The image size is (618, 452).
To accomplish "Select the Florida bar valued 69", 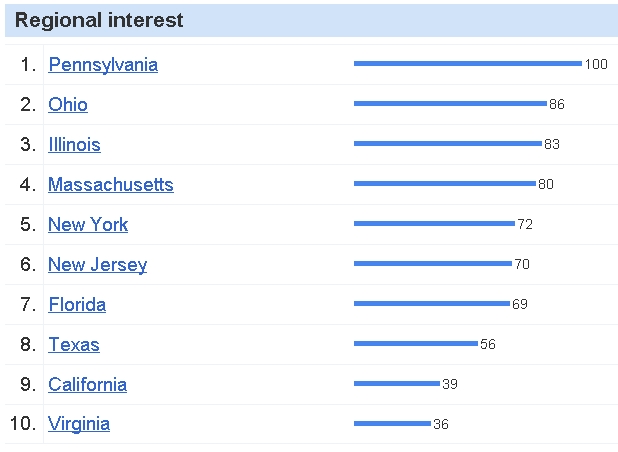I will 431,304.
